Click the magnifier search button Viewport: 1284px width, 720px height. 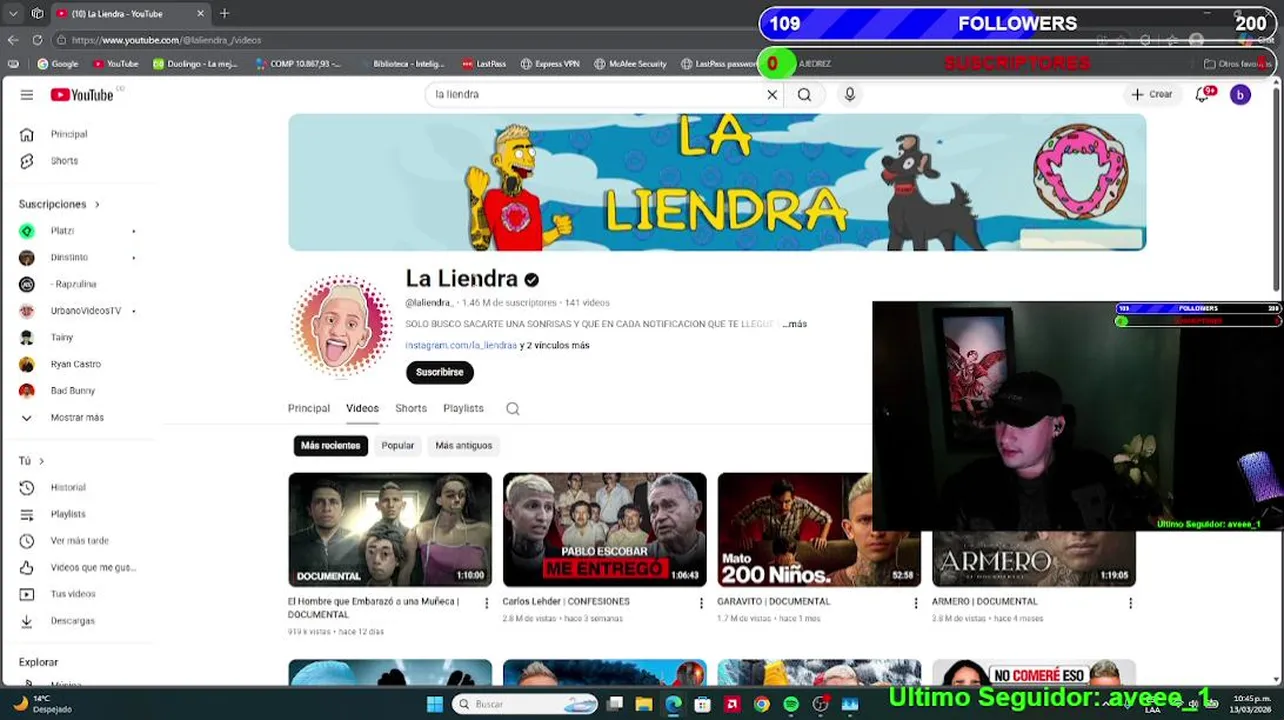[804, 95]
